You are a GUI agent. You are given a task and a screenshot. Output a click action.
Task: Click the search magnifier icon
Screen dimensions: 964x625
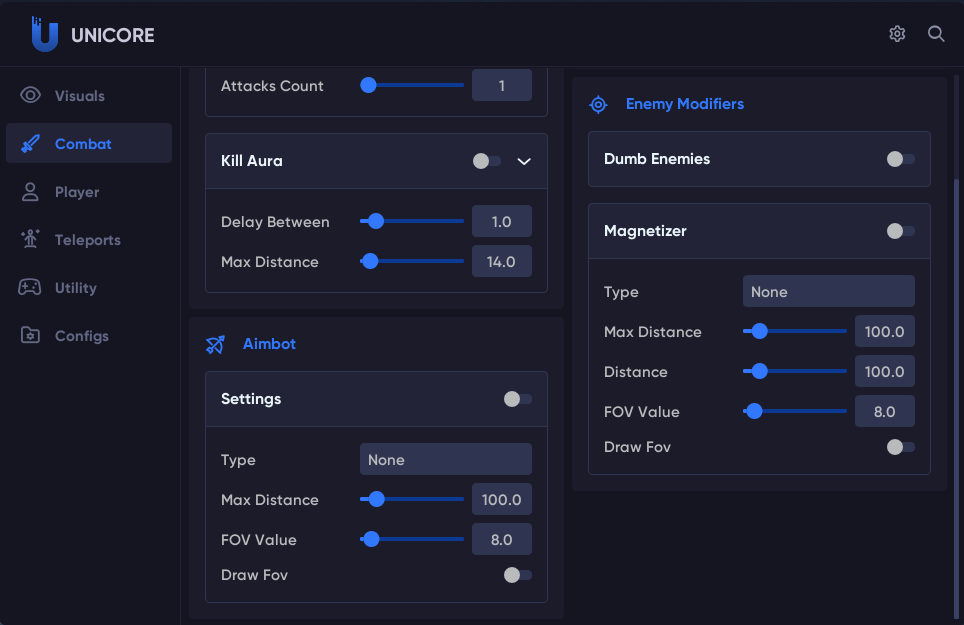point(936,34)
